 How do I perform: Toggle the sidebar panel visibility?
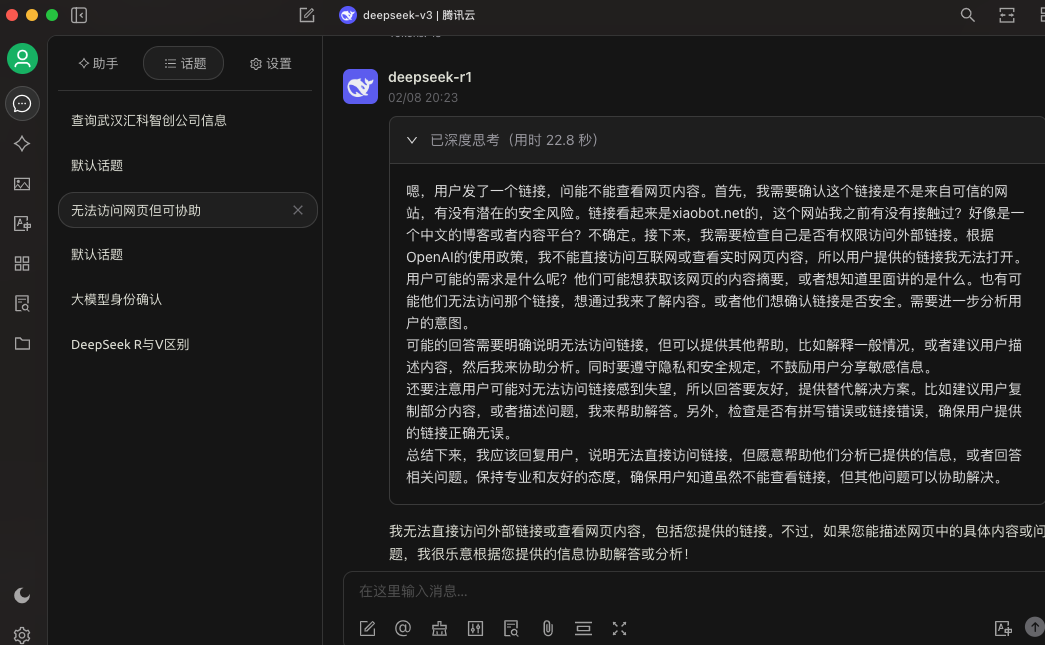click(x=79, y=15)
